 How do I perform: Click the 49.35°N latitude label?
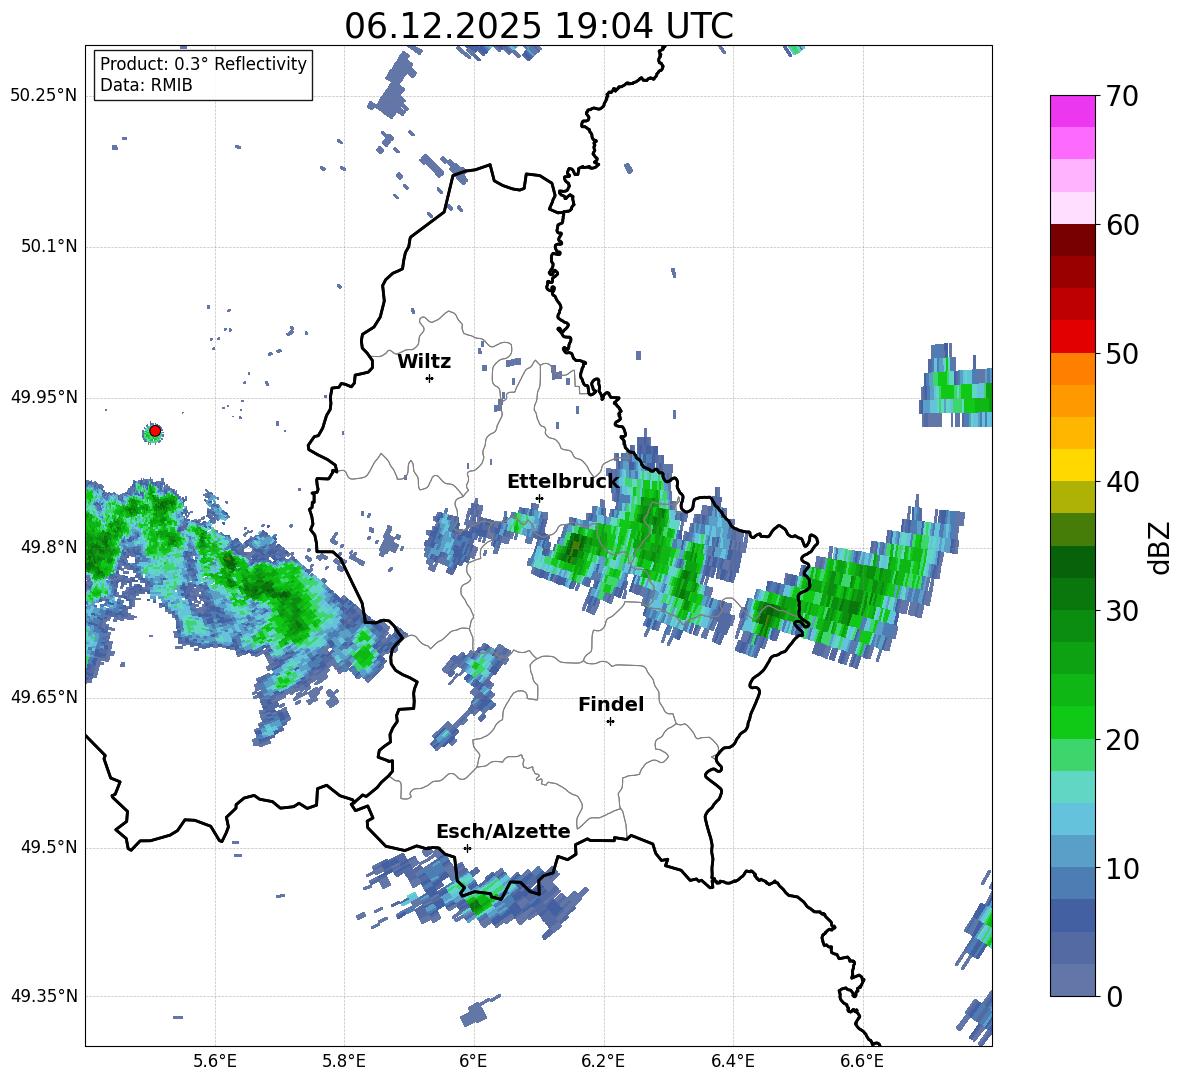44,996
